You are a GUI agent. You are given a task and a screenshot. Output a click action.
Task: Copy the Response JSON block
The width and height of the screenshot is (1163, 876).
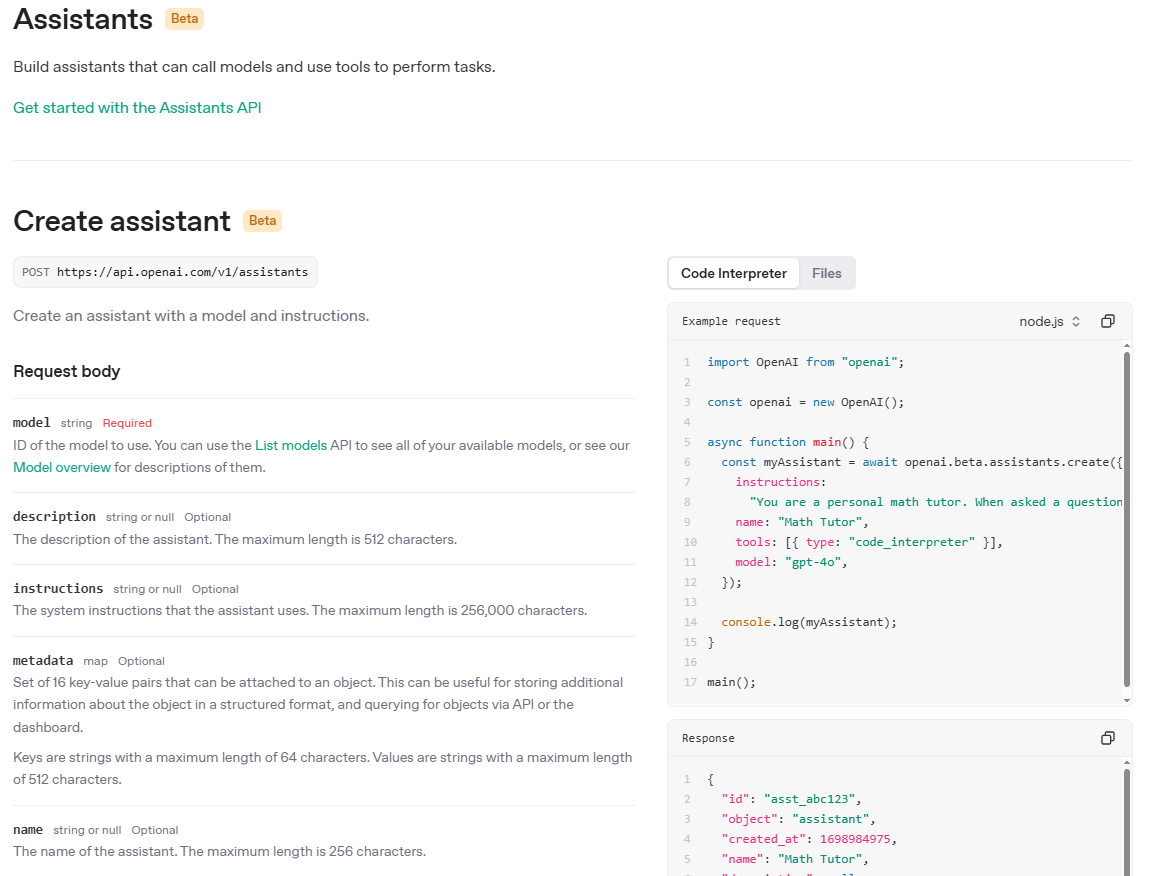click(1107, 738)
